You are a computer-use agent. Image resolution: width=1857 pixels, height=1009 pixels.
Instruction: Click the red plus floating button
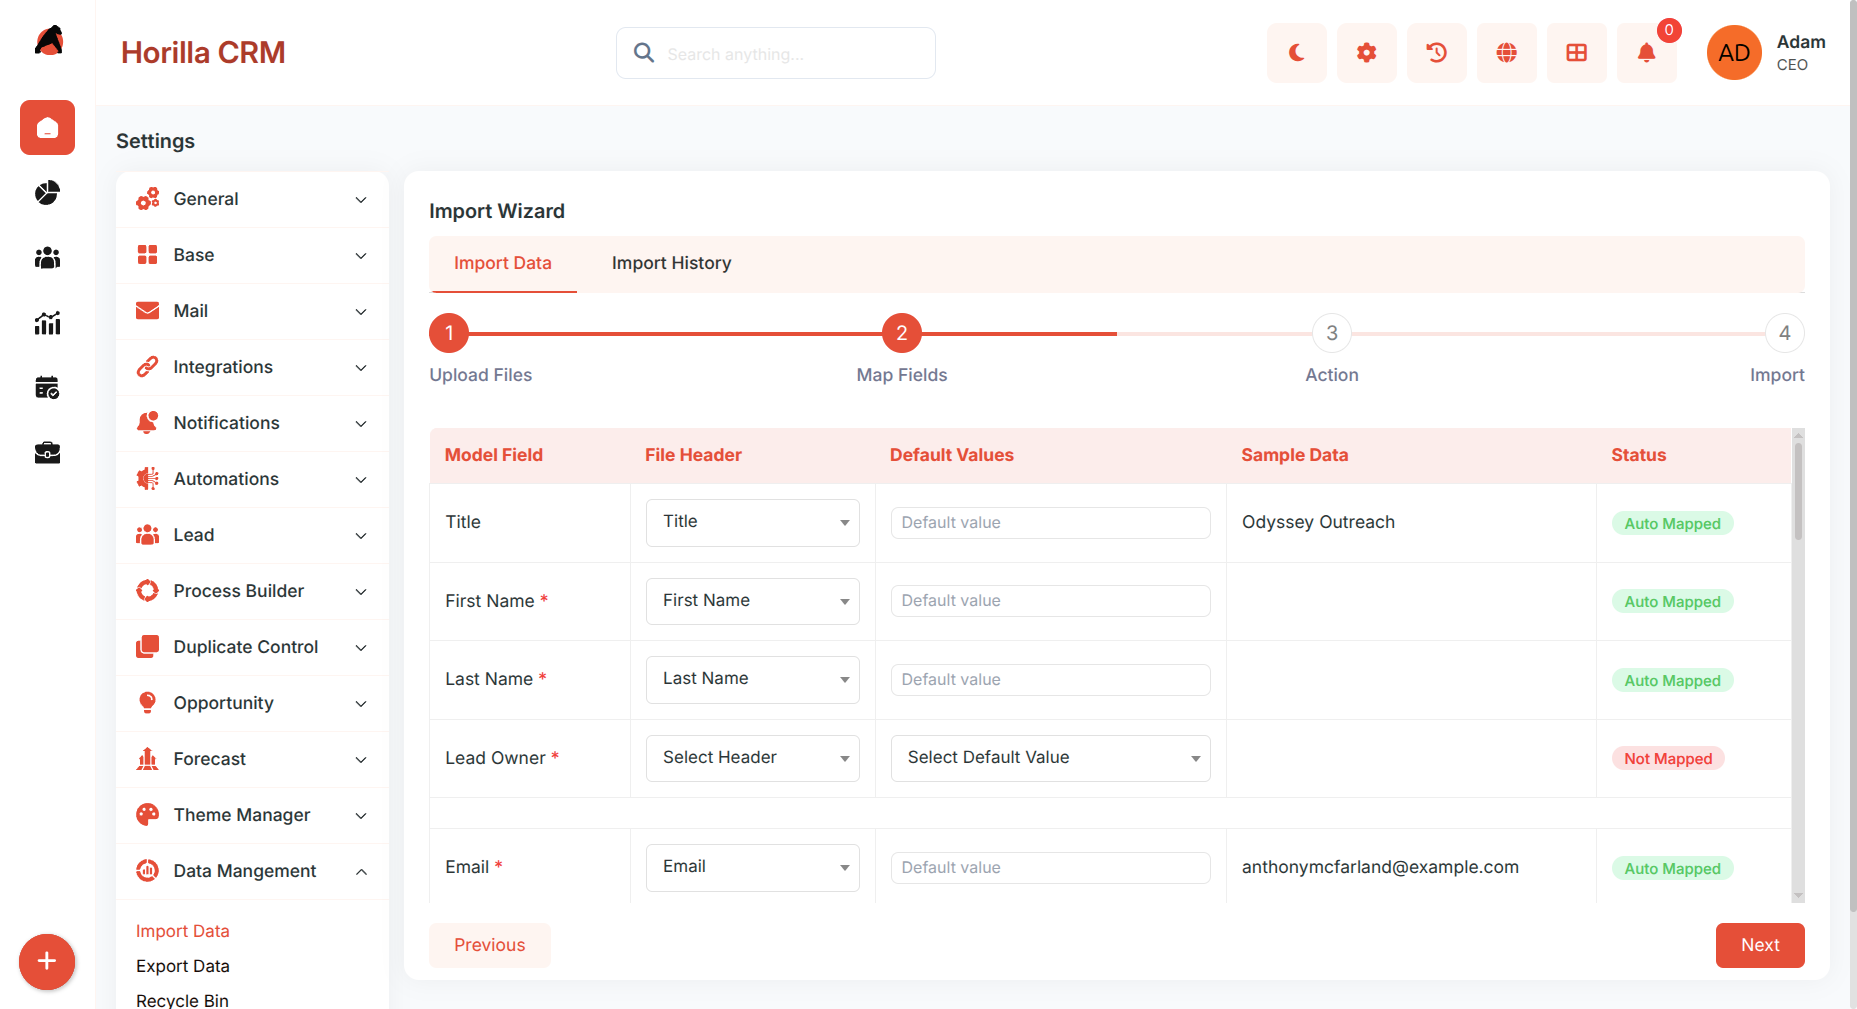click(47, 962)
